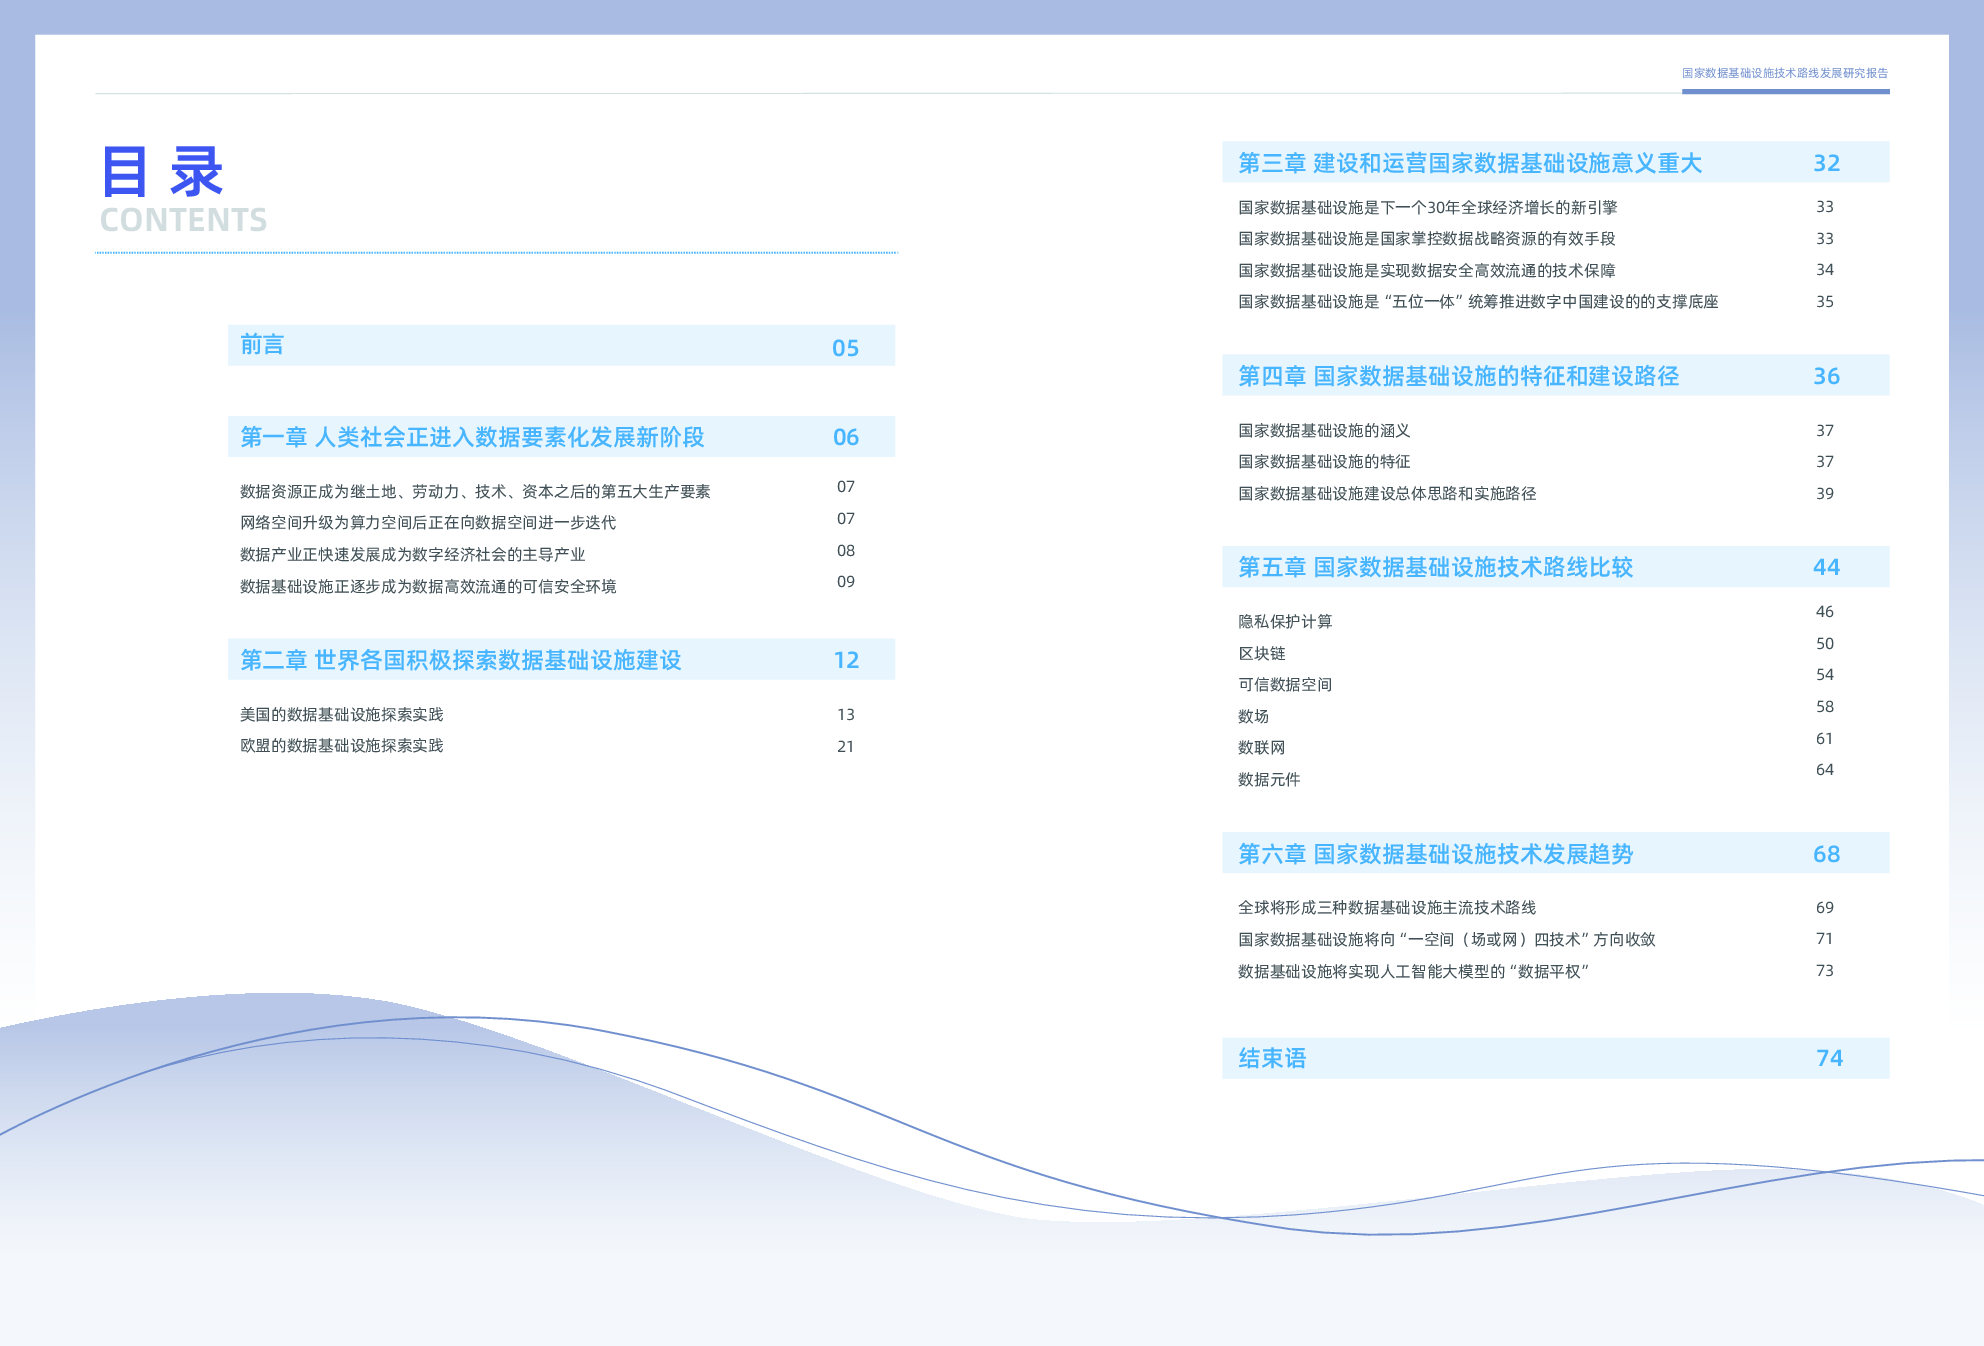Select entry about 国家掌控数据战略资源的有效手段

pos(1427,239)
